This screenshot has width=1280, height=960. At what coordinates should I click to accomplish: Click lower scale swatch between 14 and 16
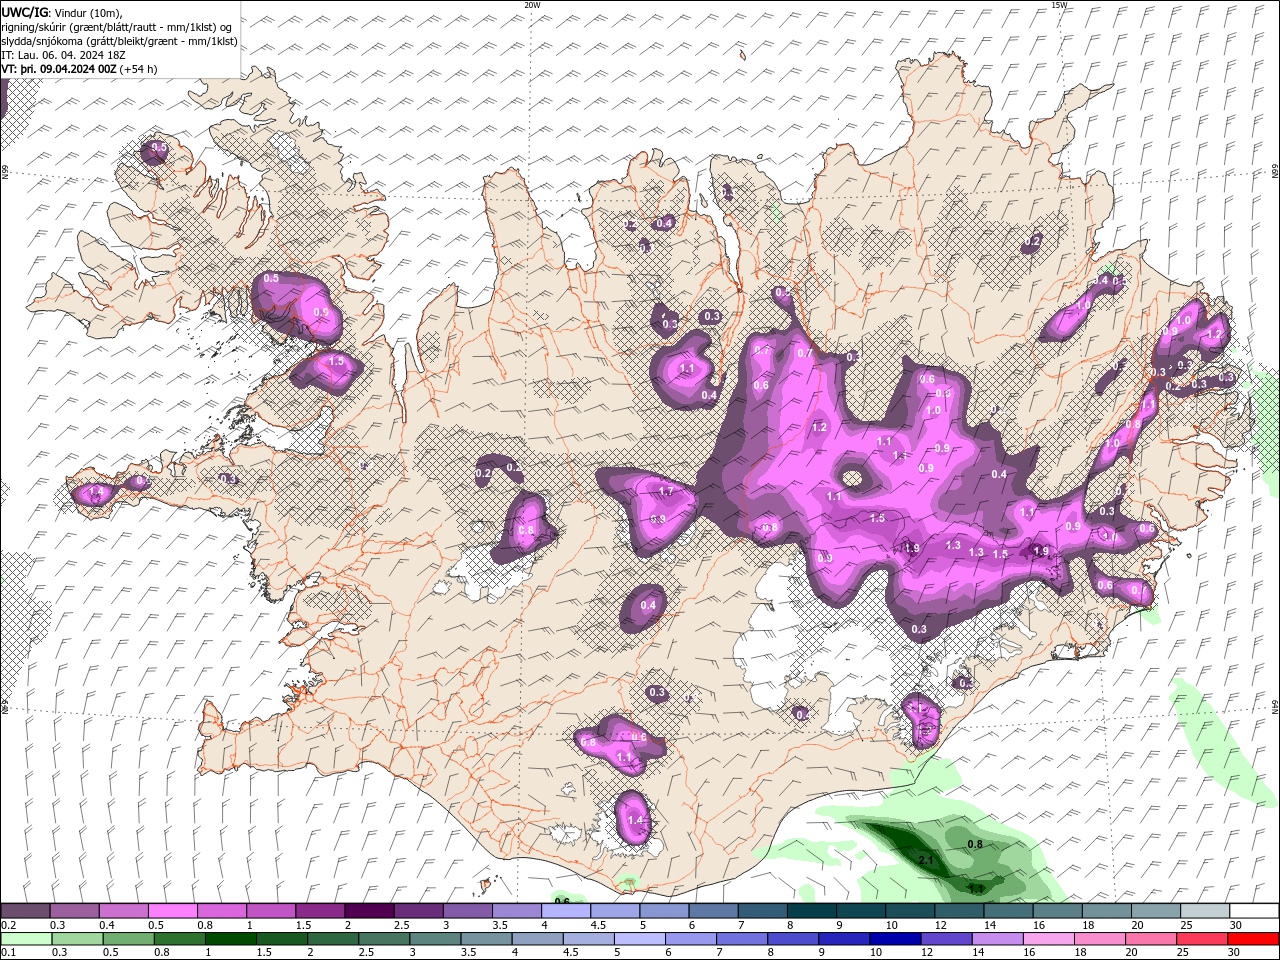tap(997, 939)
